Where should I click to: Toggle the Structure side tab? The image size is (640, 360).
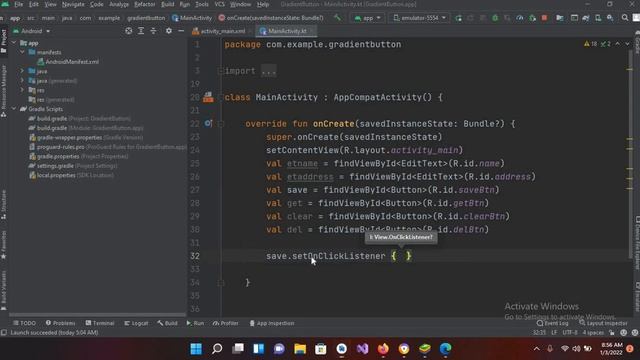(x=4, y=205)
